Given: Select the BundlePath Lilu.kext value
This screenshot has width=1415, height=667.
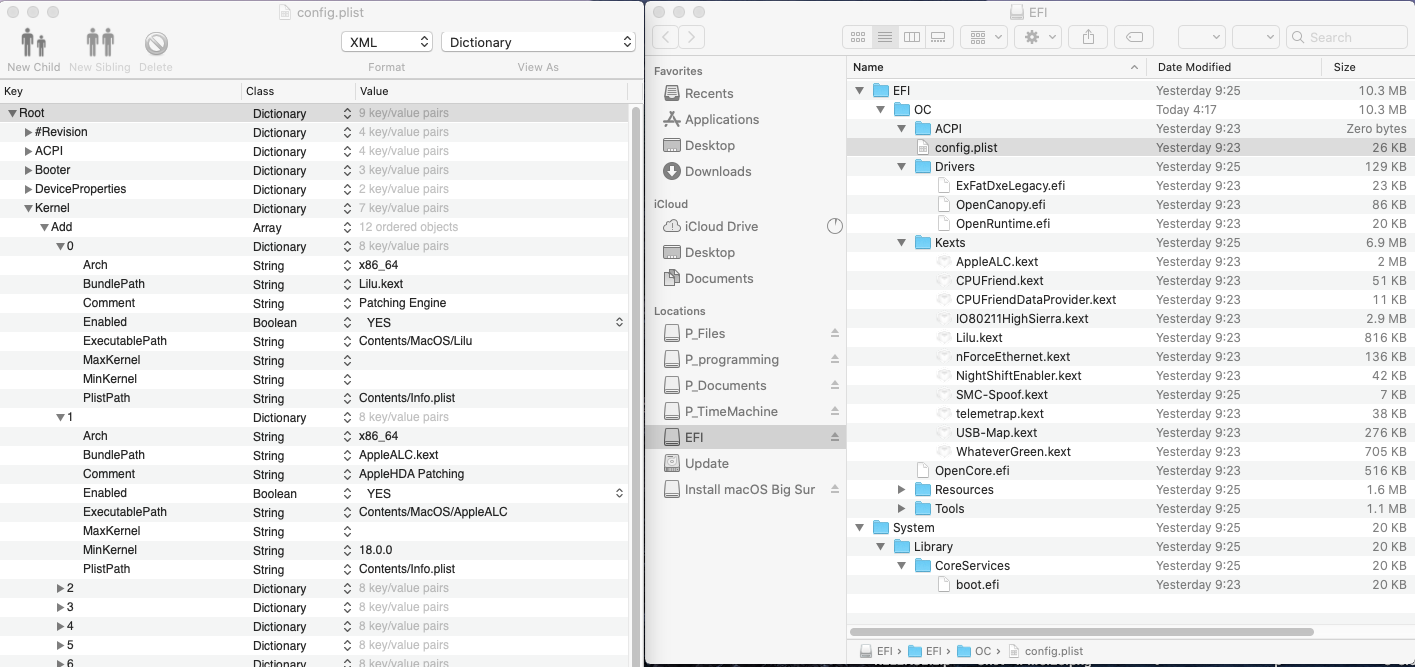Looking at the screenshot, I should (381, 284).
